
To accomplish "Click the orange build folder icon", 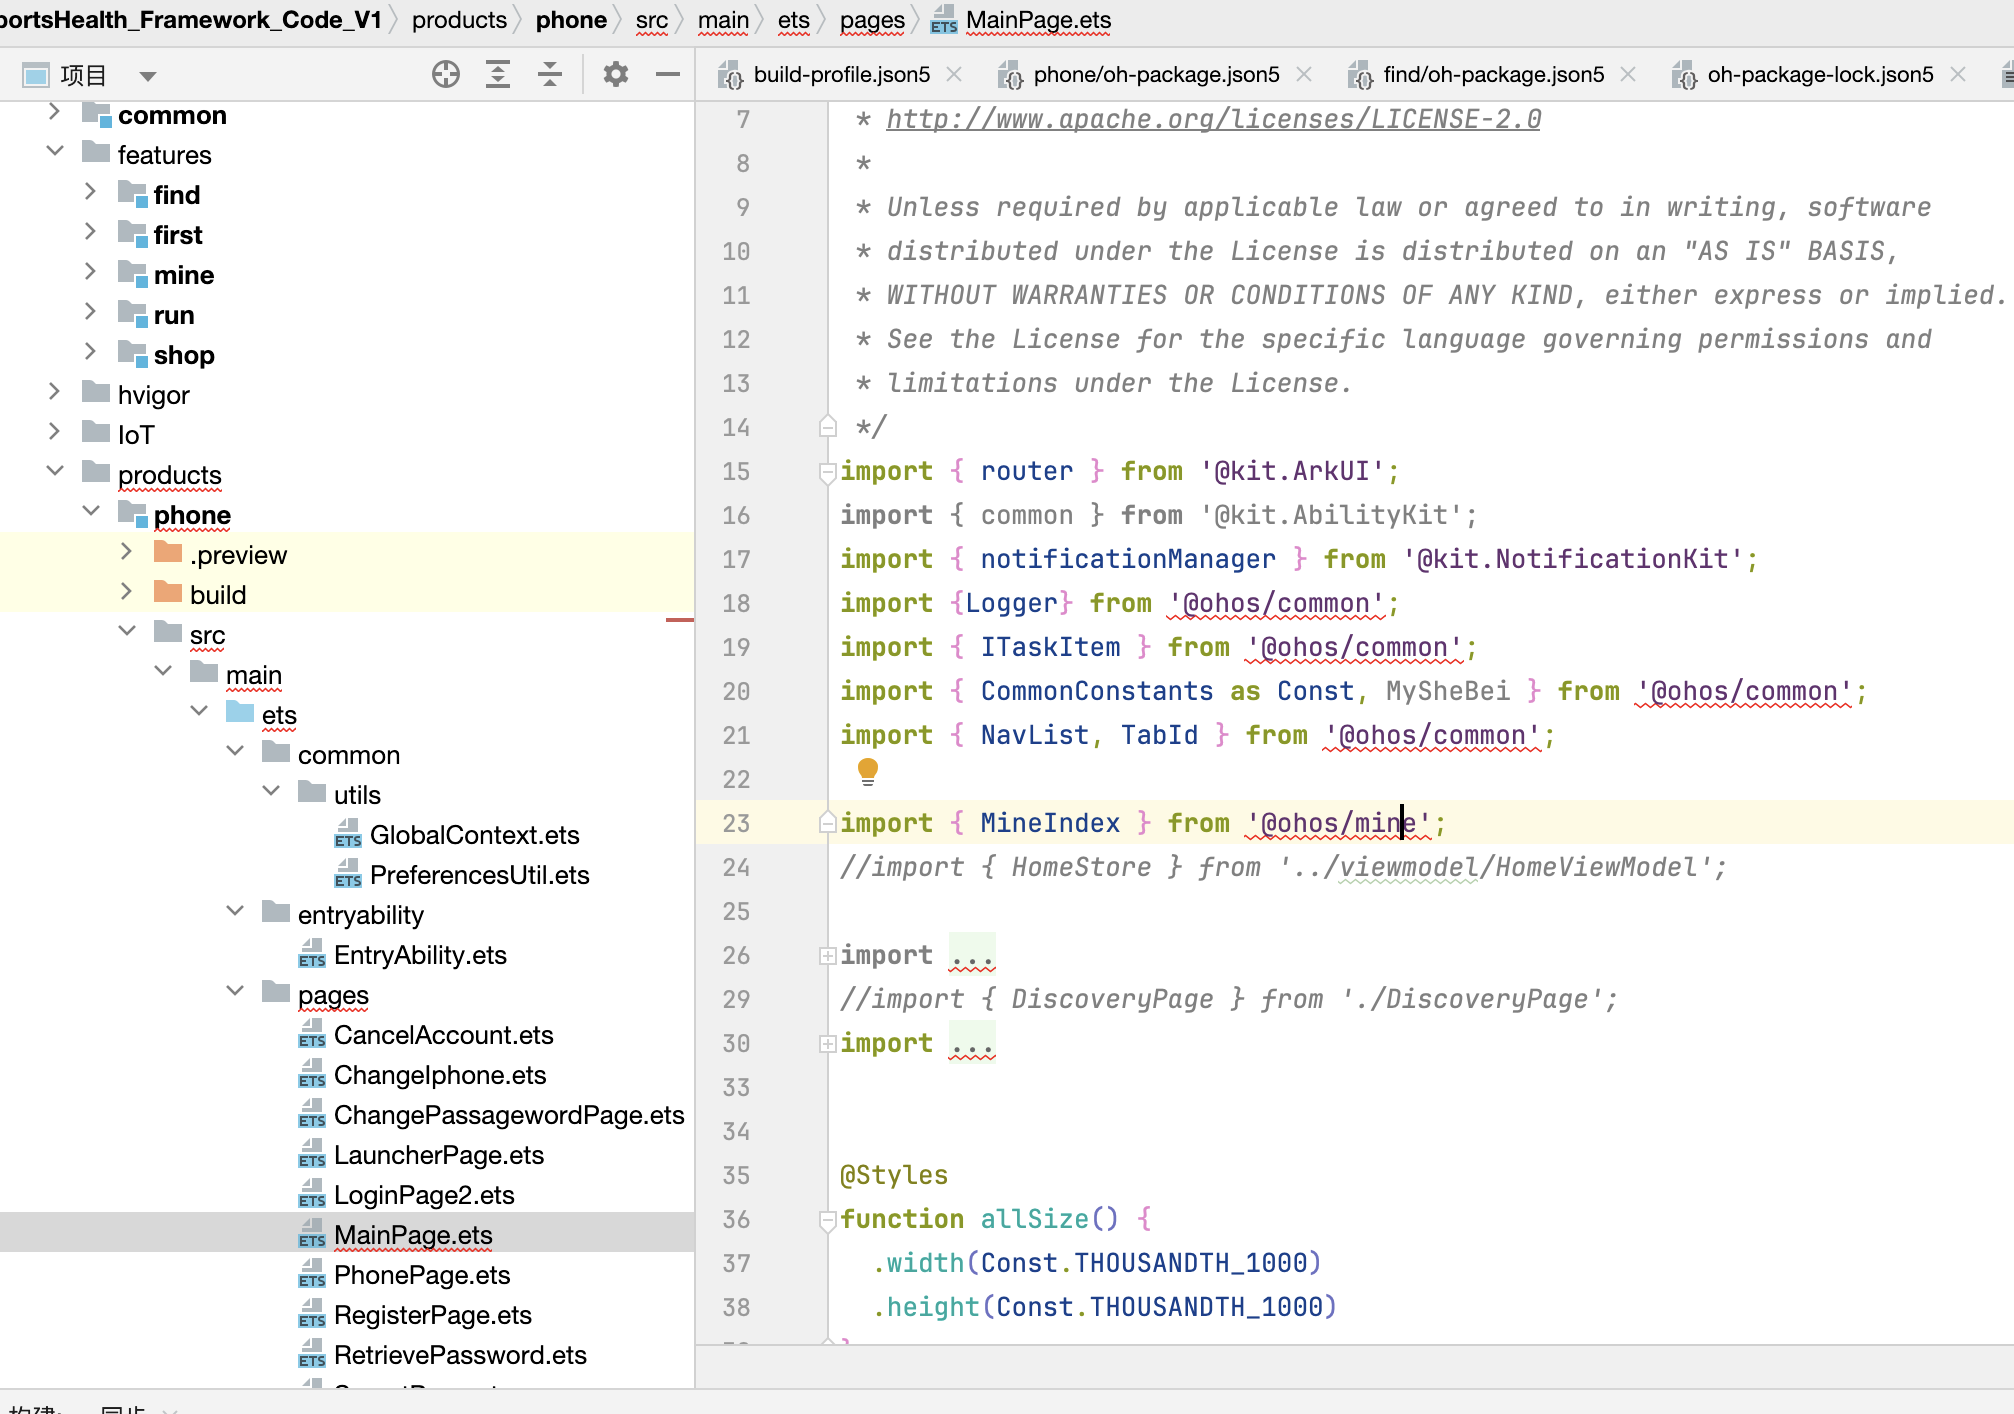I will (168, 593).
